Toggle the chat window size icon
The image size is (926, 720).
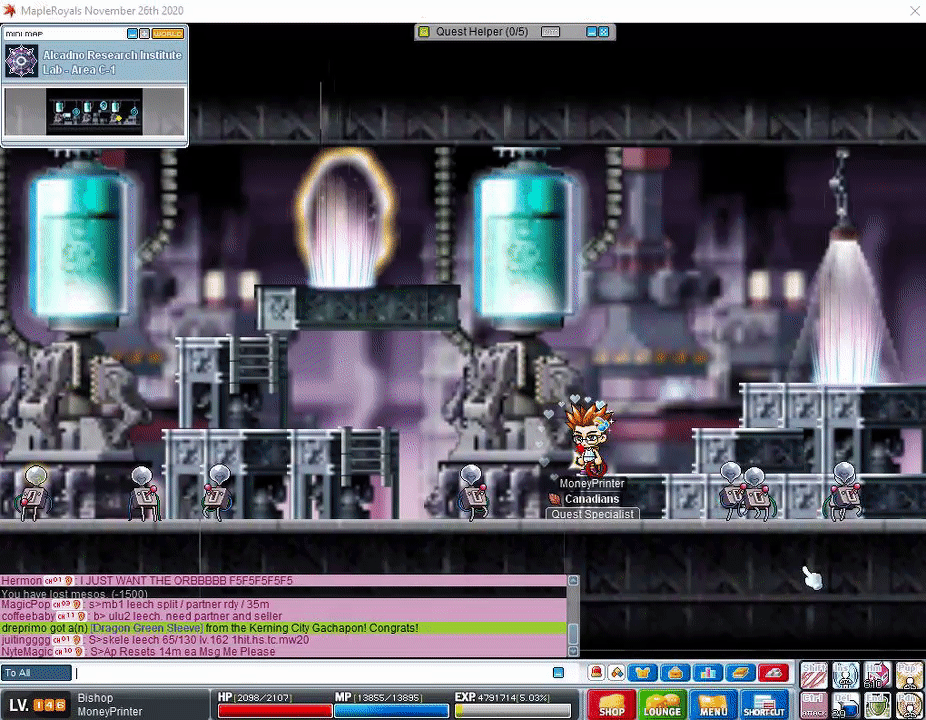[x=558, y=673]
